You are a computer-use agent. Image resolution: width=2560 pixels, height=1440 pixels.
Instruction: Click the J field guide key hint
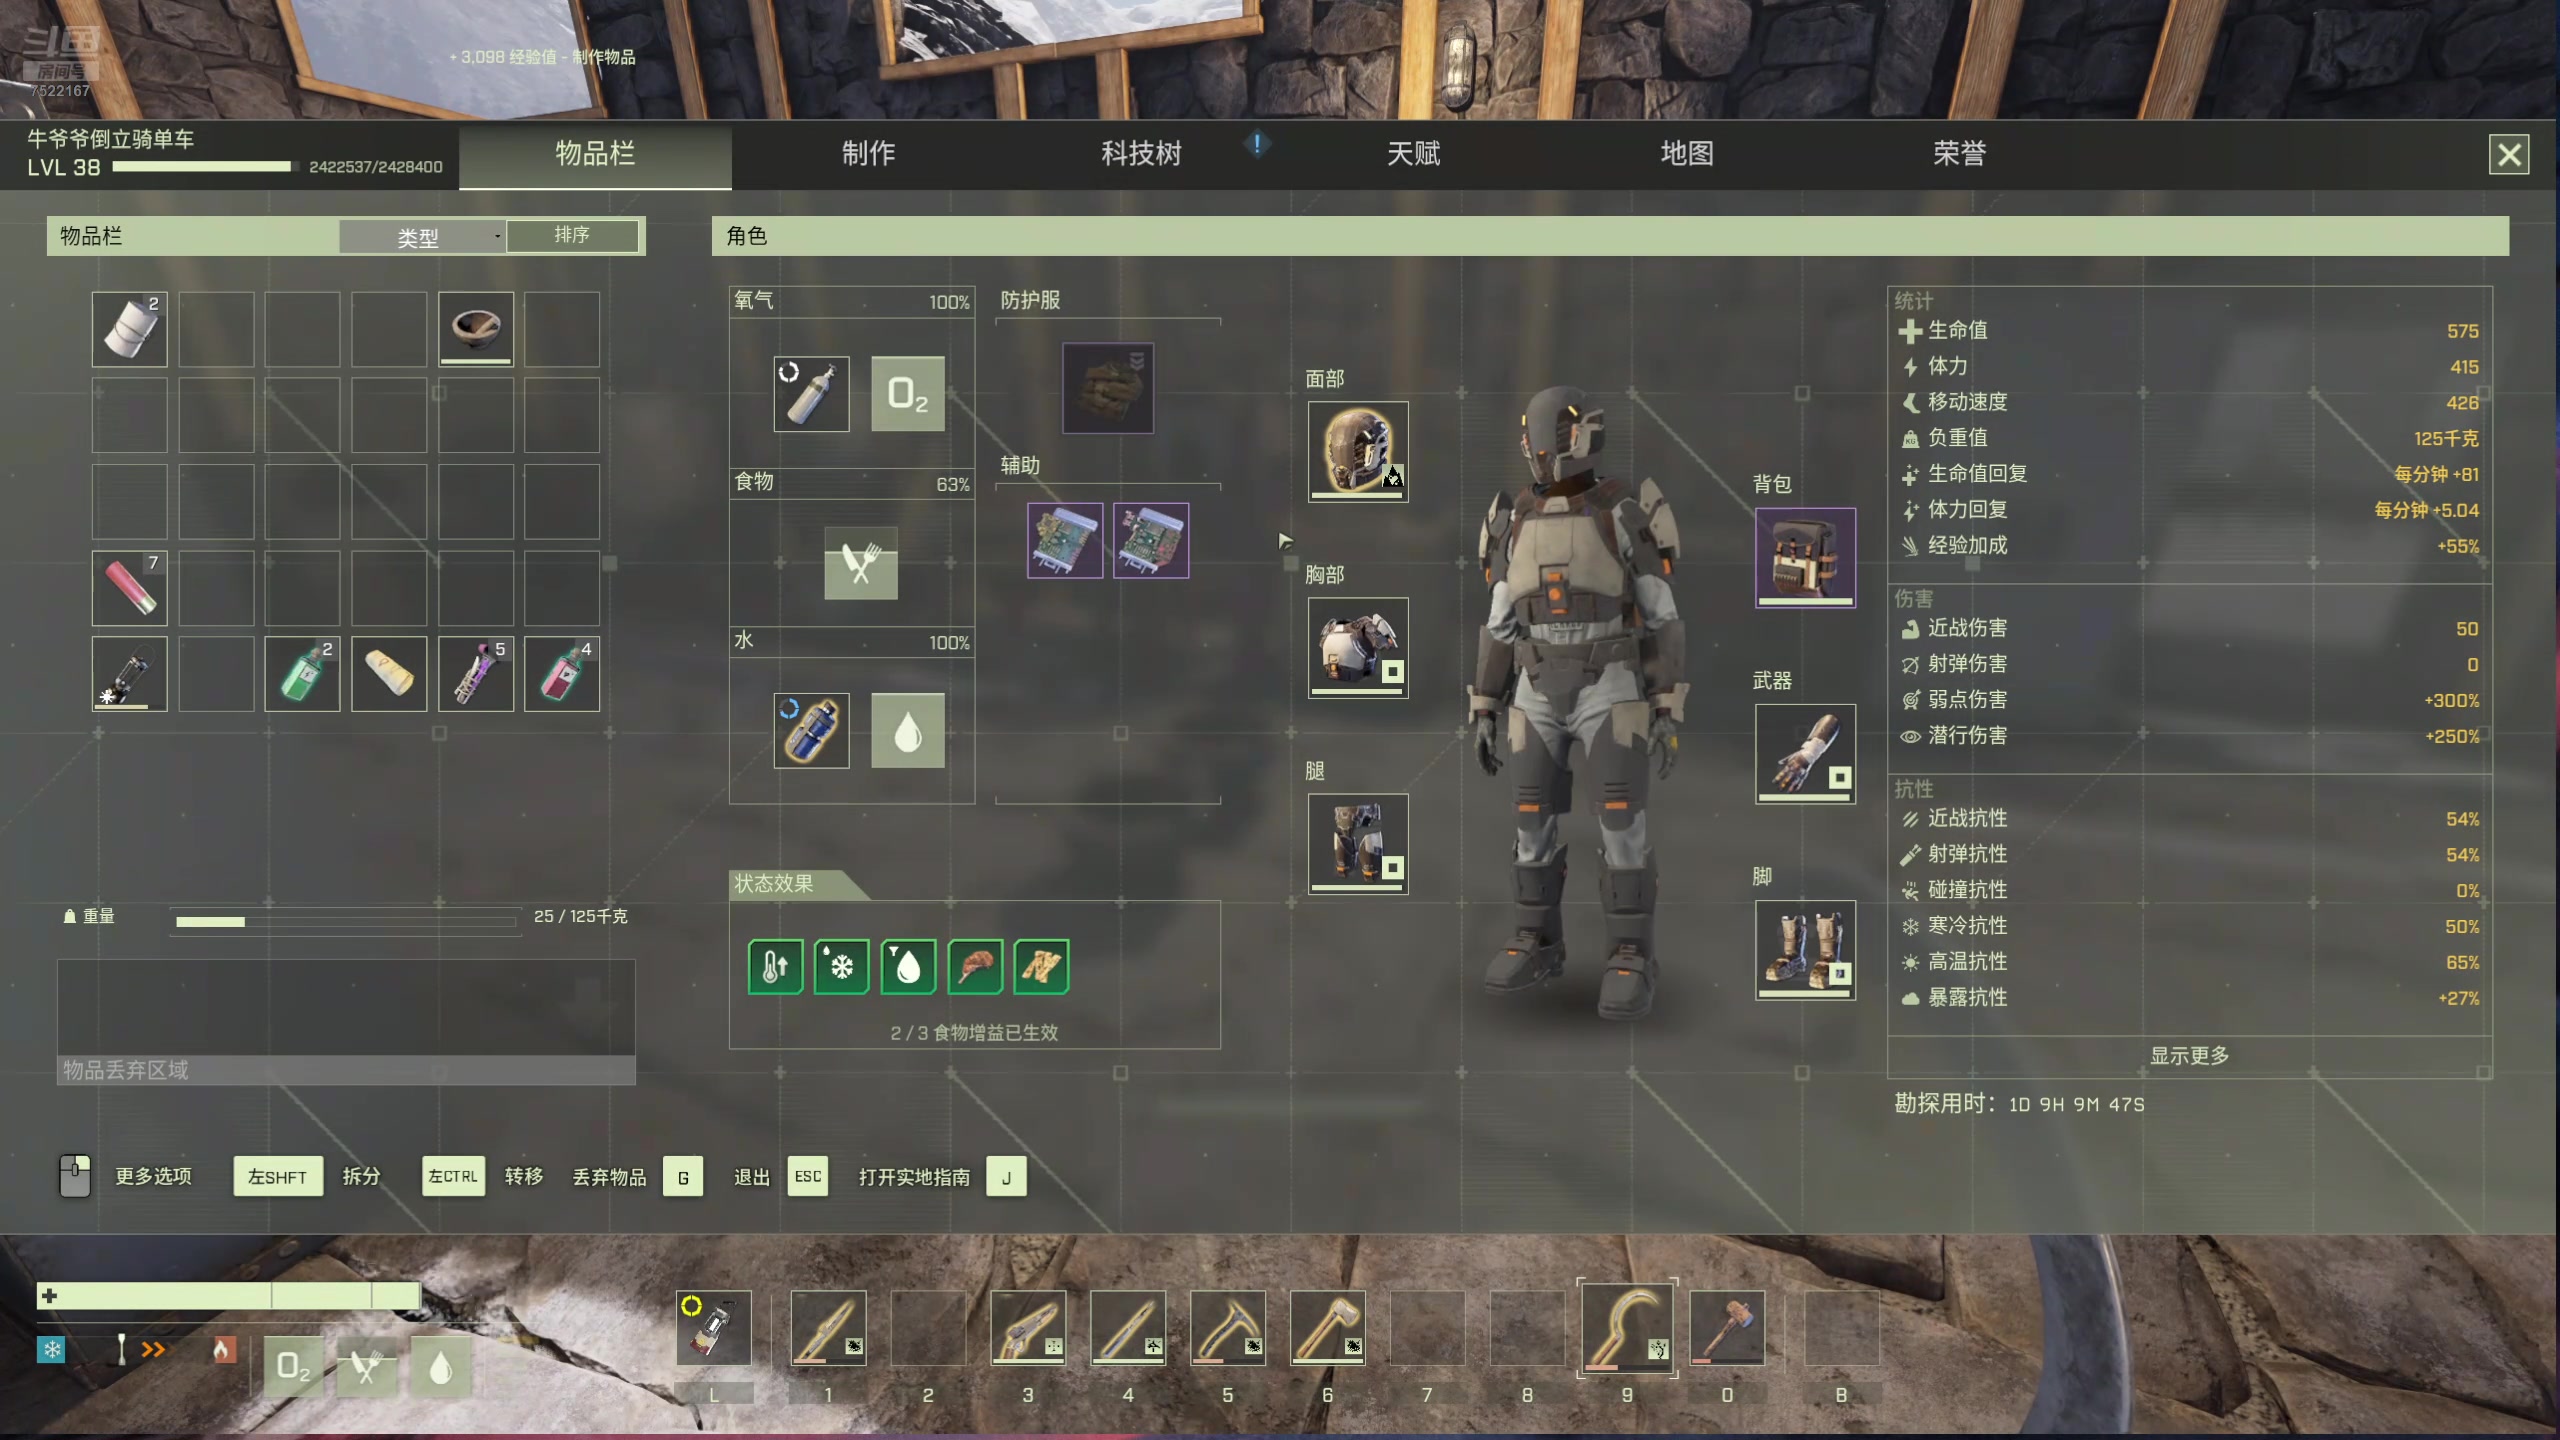(1006, 1178)
